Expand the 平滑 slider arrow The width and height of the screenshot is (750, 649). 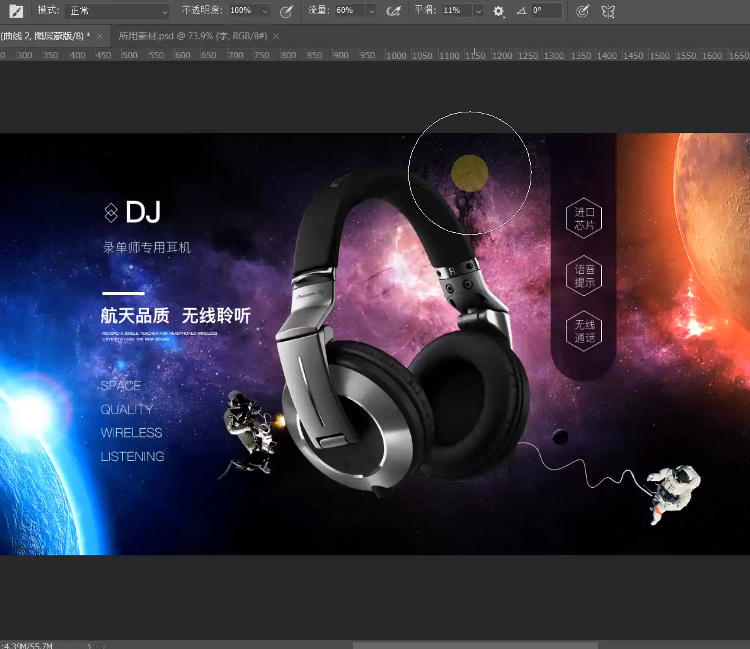pyautogui.click(x=478, y=11)
